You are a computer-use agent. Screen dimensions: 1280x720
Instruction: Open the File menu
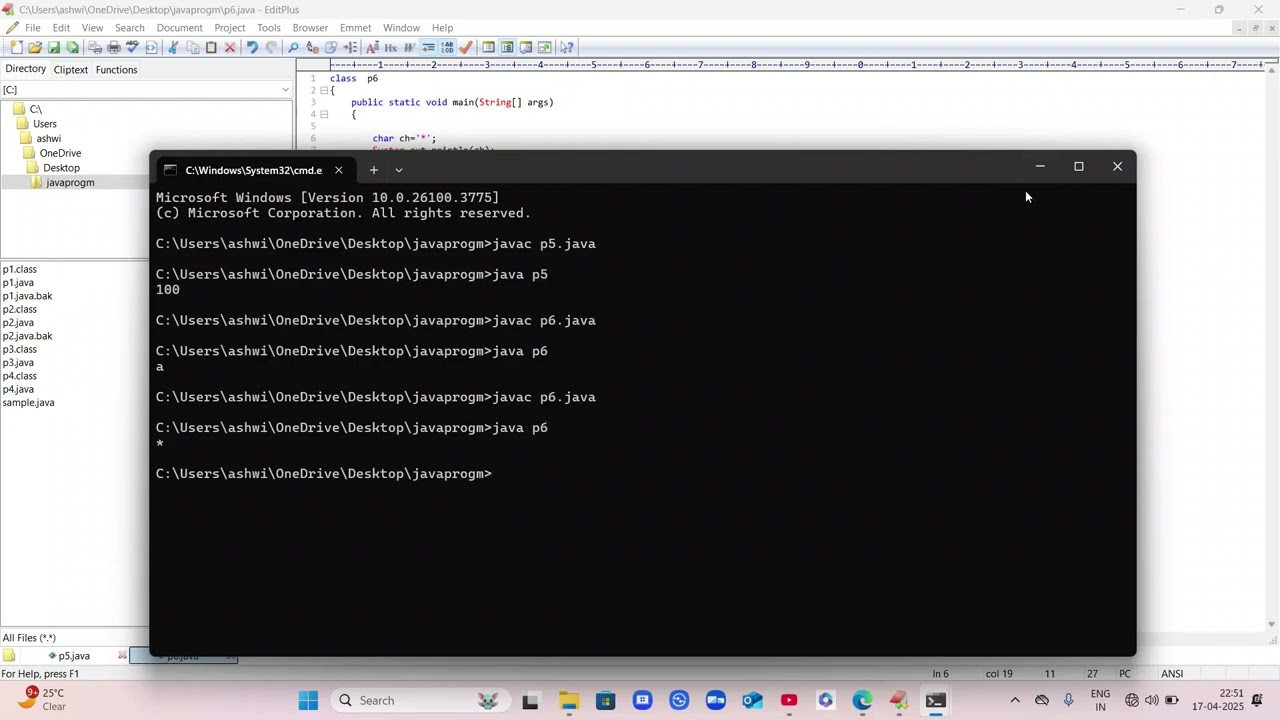(33, 28)
